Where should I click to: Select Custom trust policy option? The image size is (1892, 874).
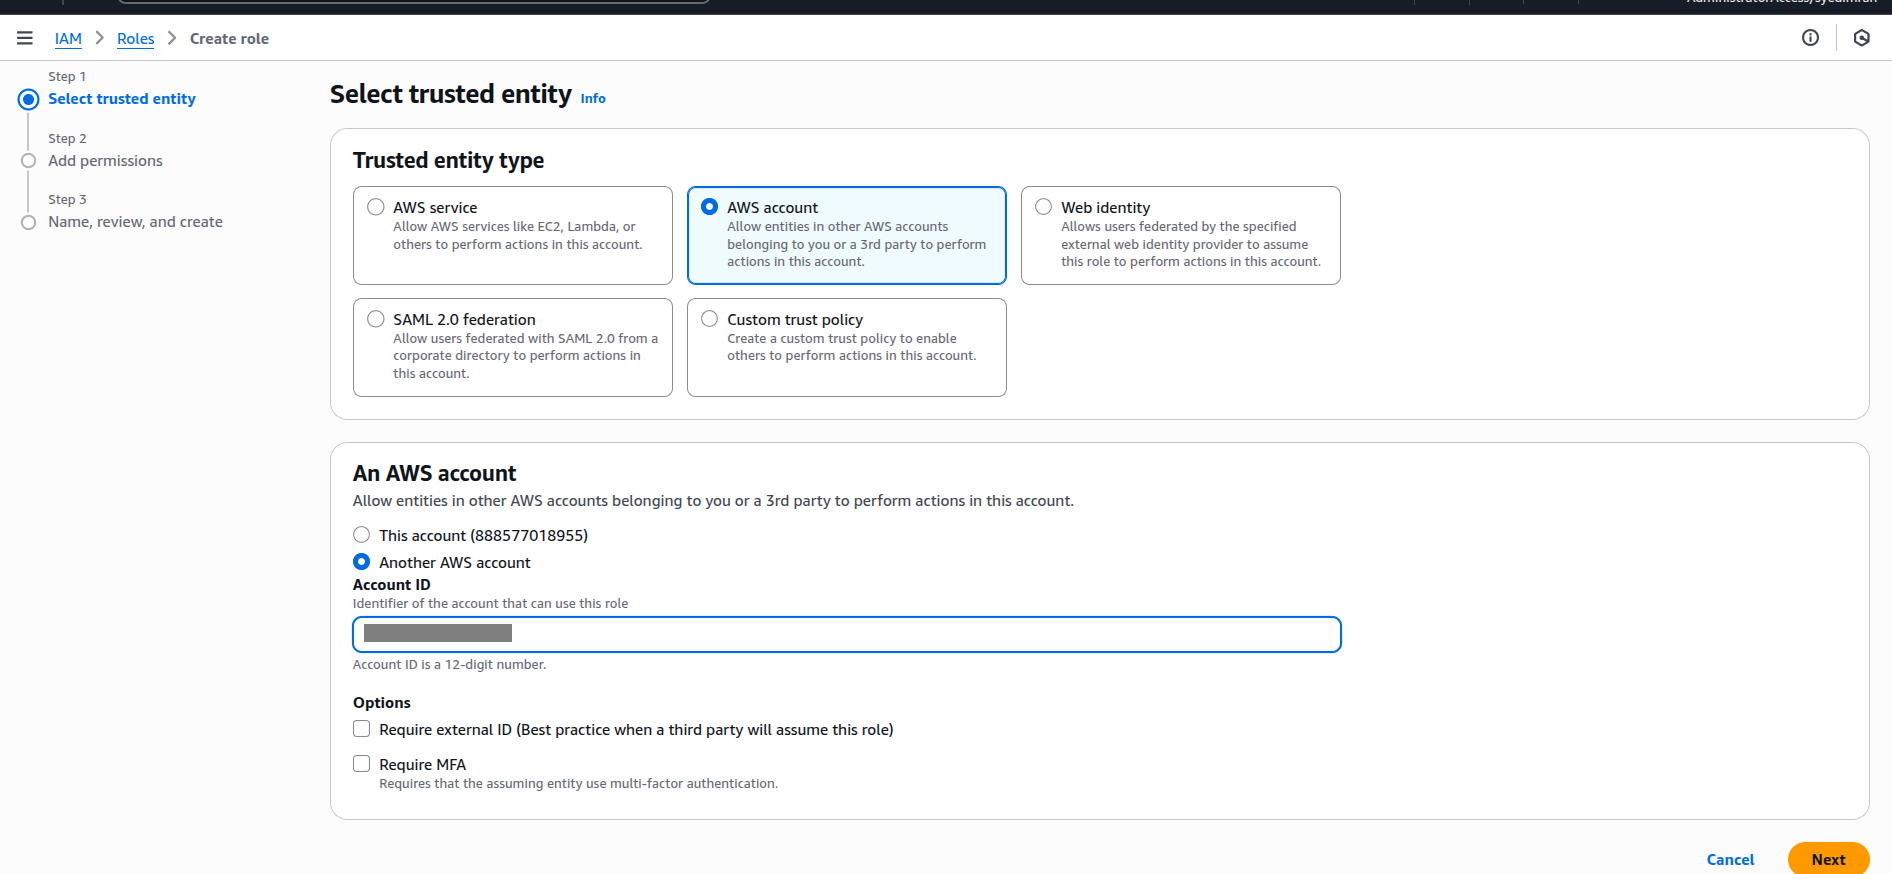click(710, 319)
